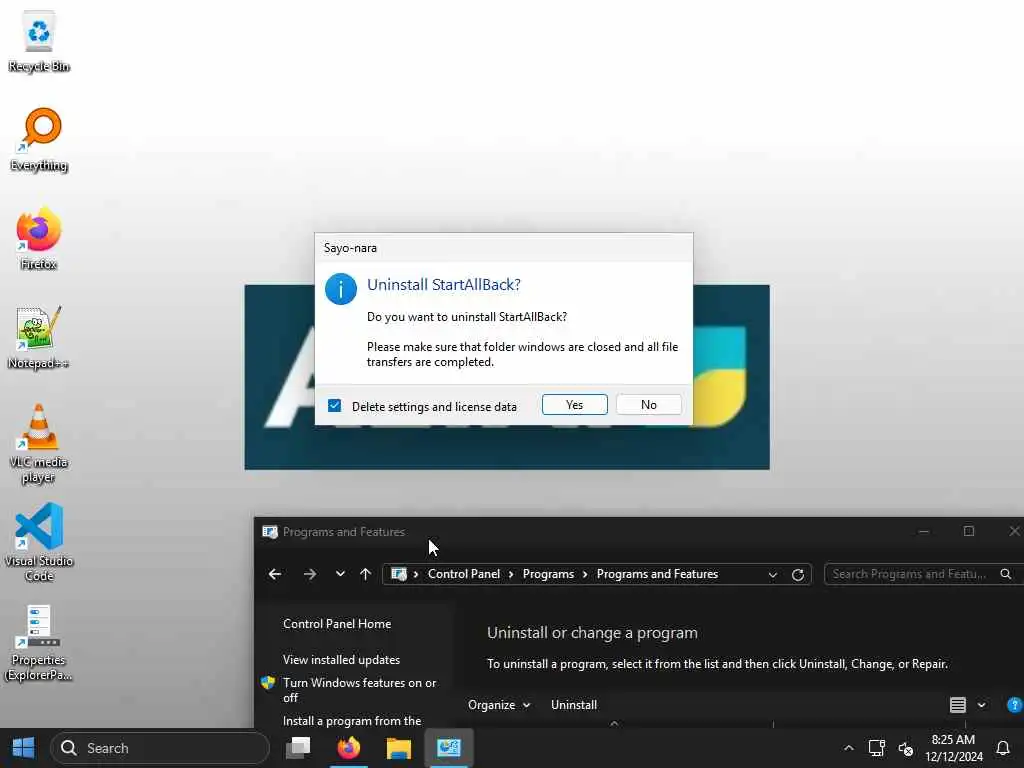Open network status tray icon
The image size is (1024, 768).
pyautogui.click(x=876, y=748)
